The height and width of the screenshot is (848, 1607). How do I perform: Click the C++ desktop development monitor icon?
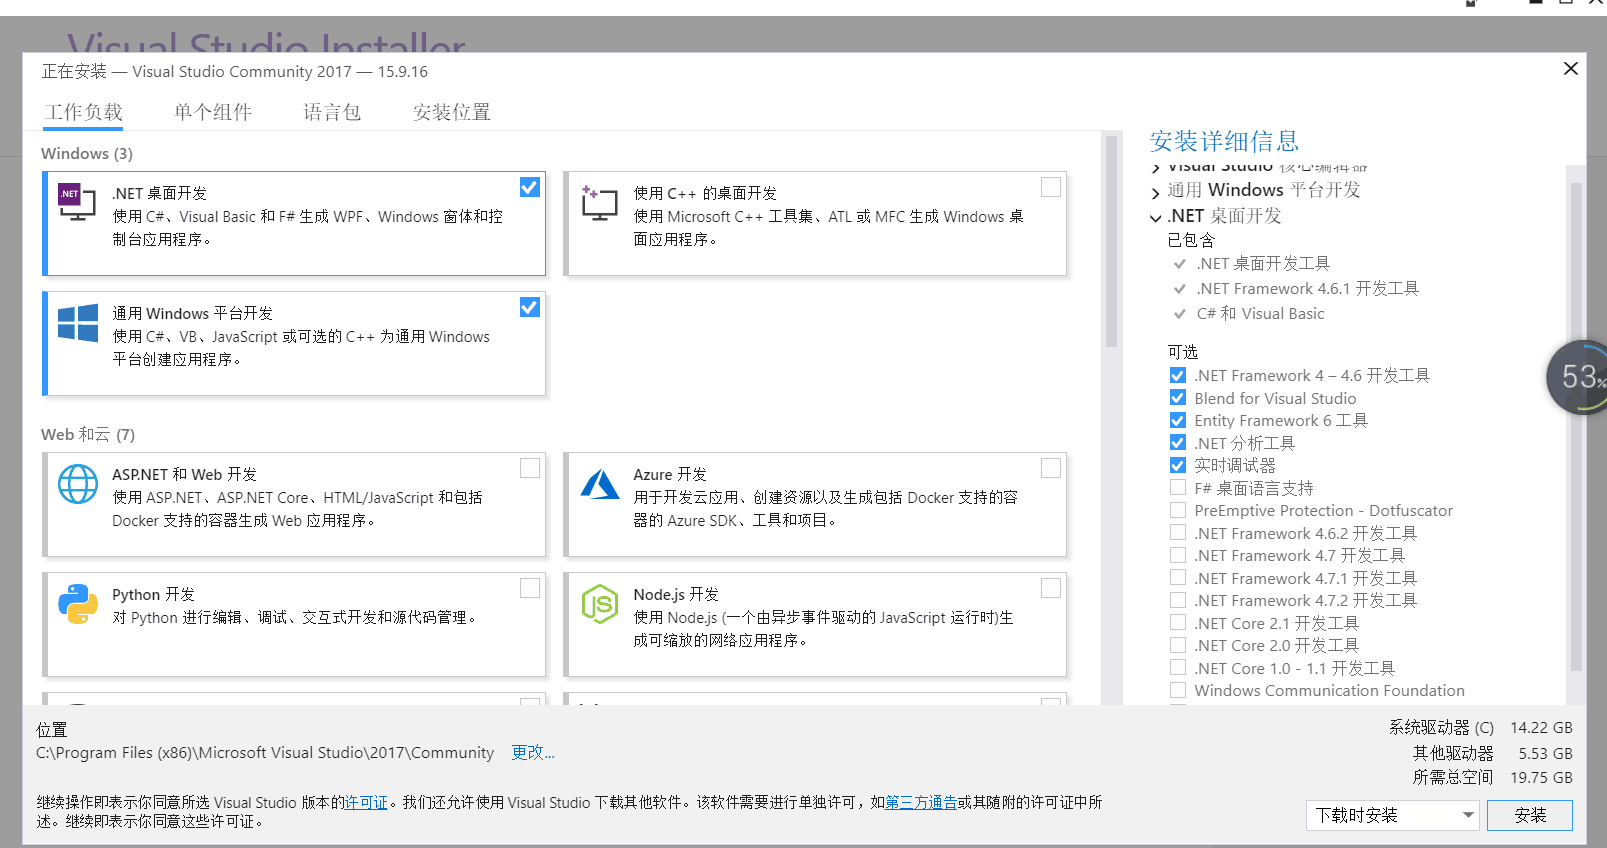coord(599,203)
